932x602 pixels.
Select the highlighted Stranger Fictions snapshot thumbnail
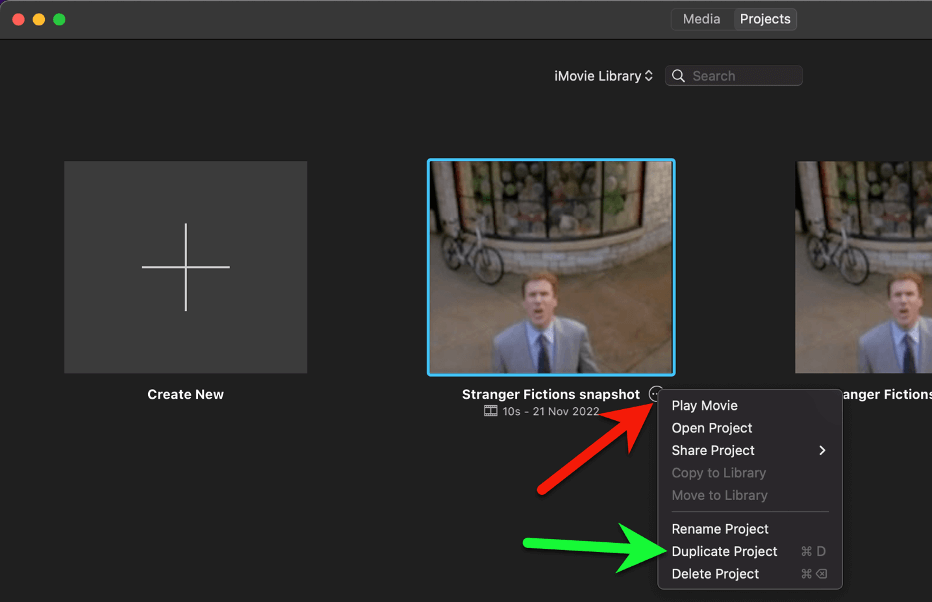pyautogui.click(x=551, y=267)
